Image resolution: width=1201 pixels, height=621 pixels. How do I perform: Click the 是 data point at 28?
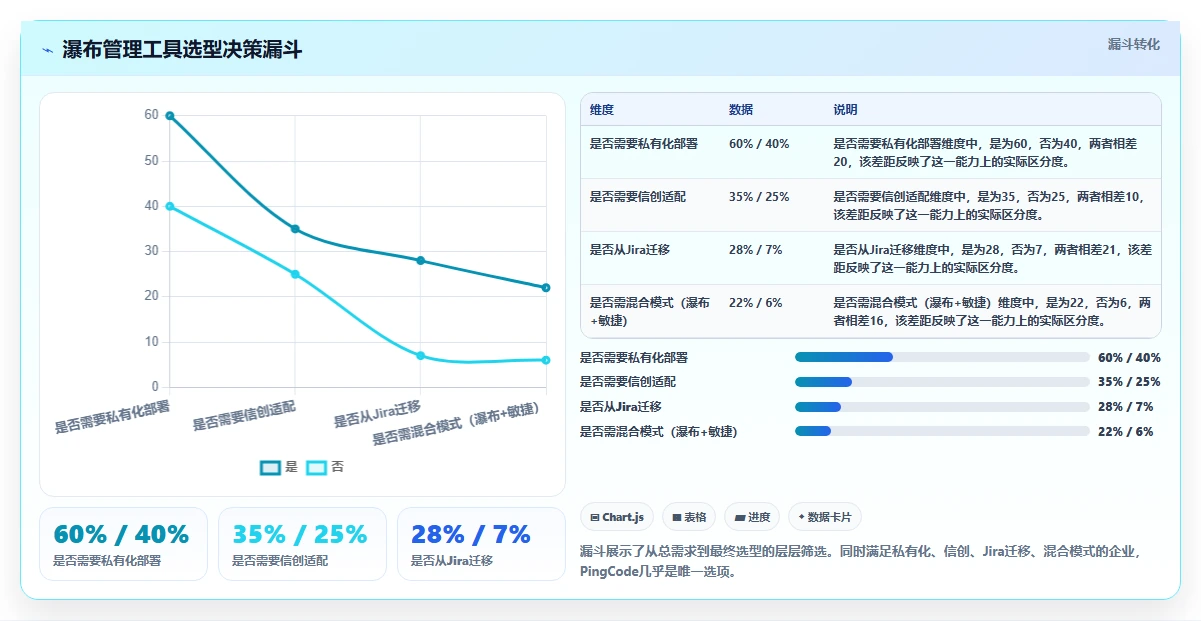[421, 260]
